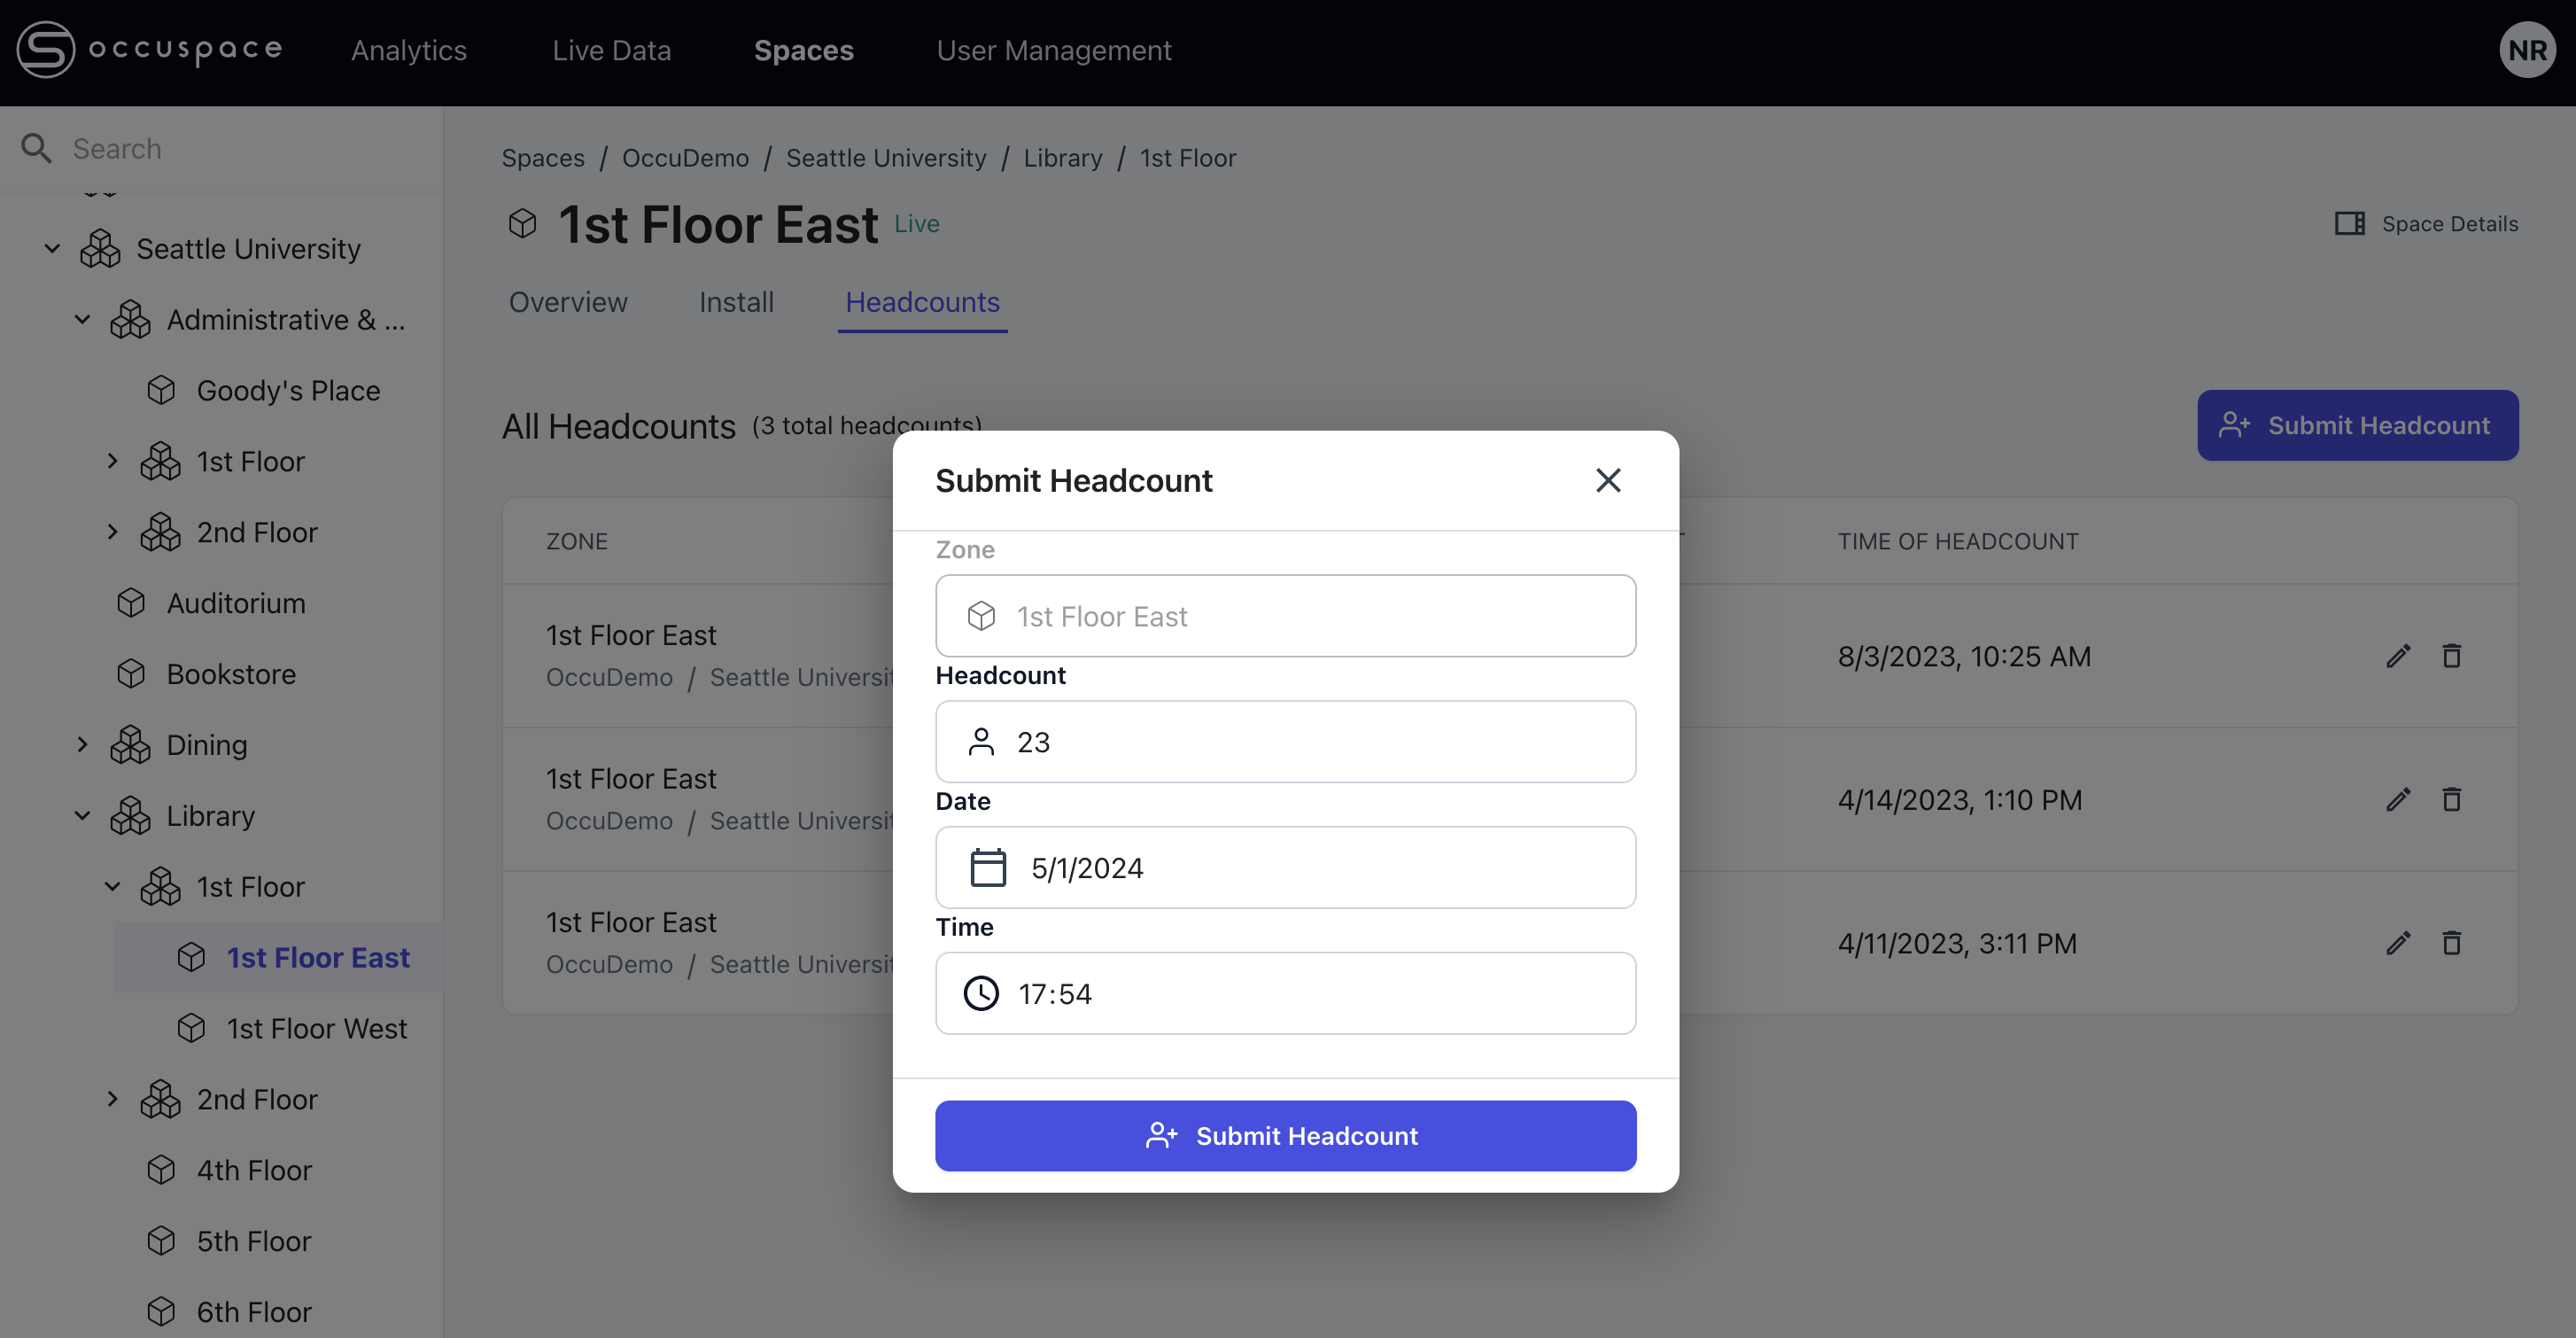Edit the 4/14/2023 headcount entry
2576x1338 pixels.
tap(2398, 799)
